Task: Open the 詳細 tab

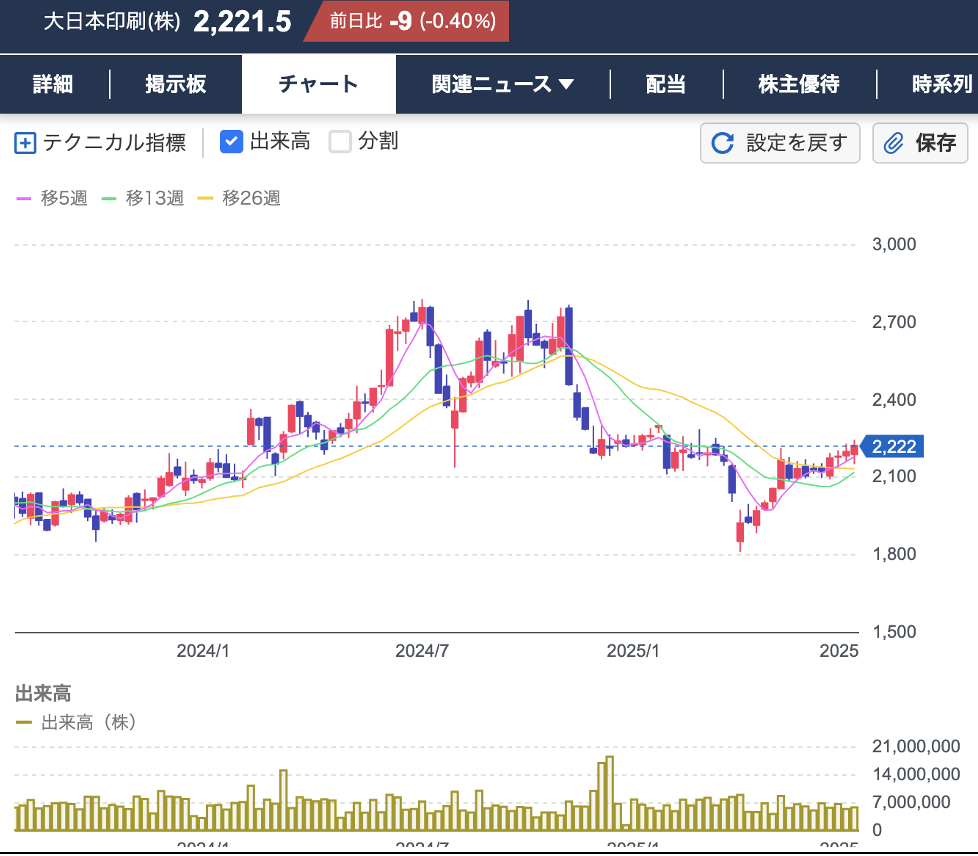Action: coord(53,84)
